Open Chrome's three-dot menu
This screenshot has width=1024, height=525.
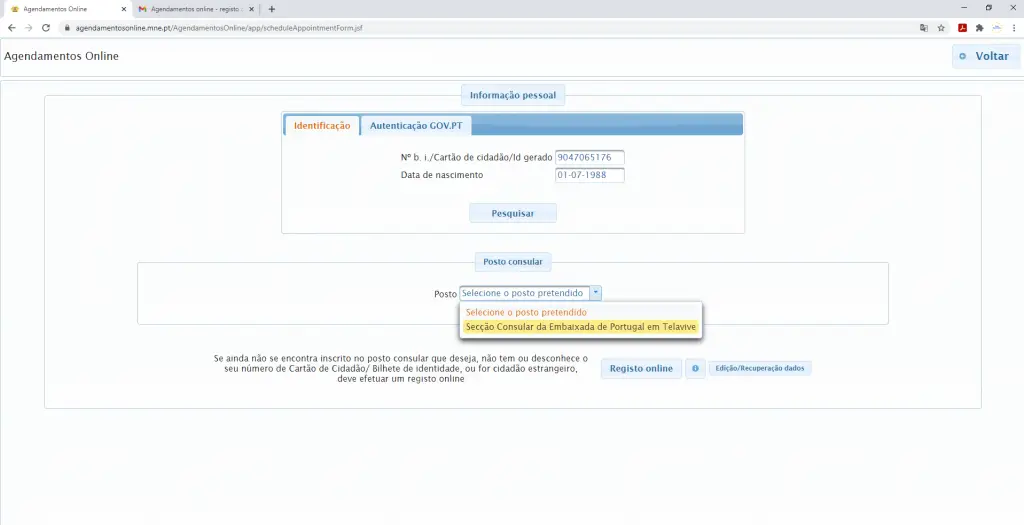click(1013, 28)
